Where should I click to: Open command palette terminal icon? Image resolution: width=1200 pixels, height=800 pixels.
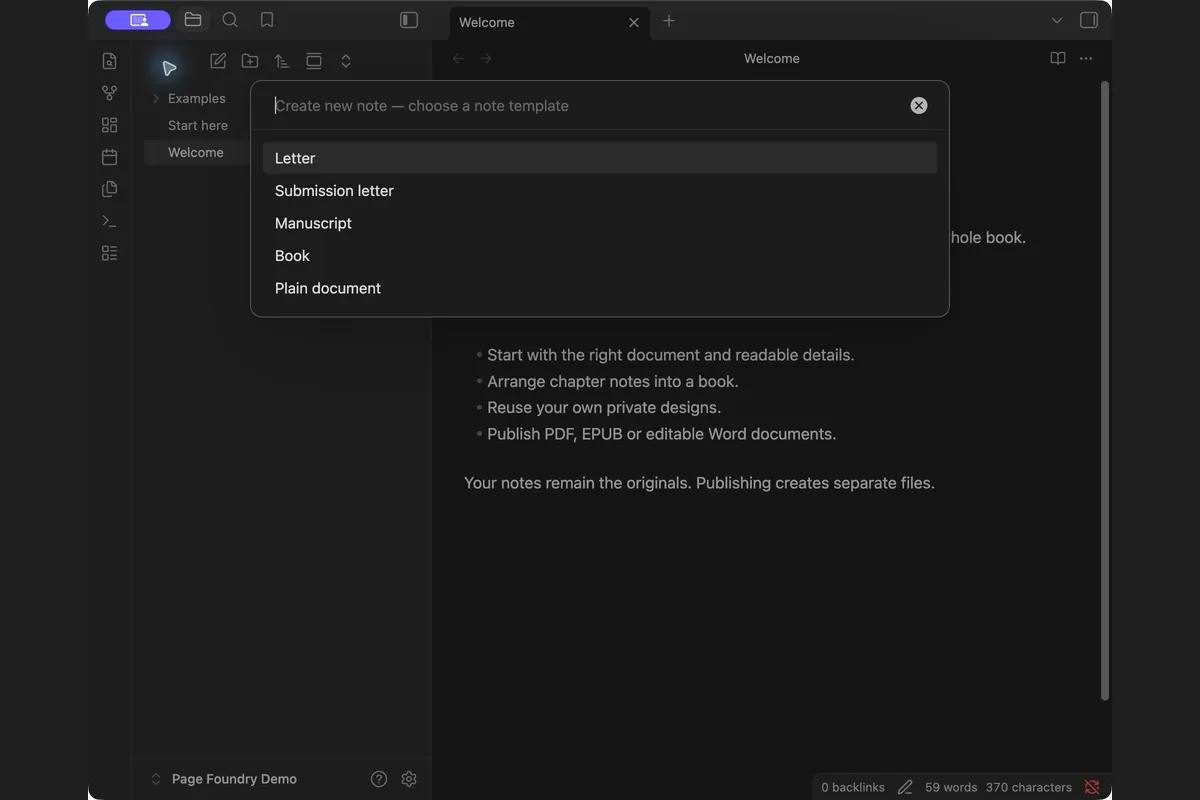click(110, 221)
